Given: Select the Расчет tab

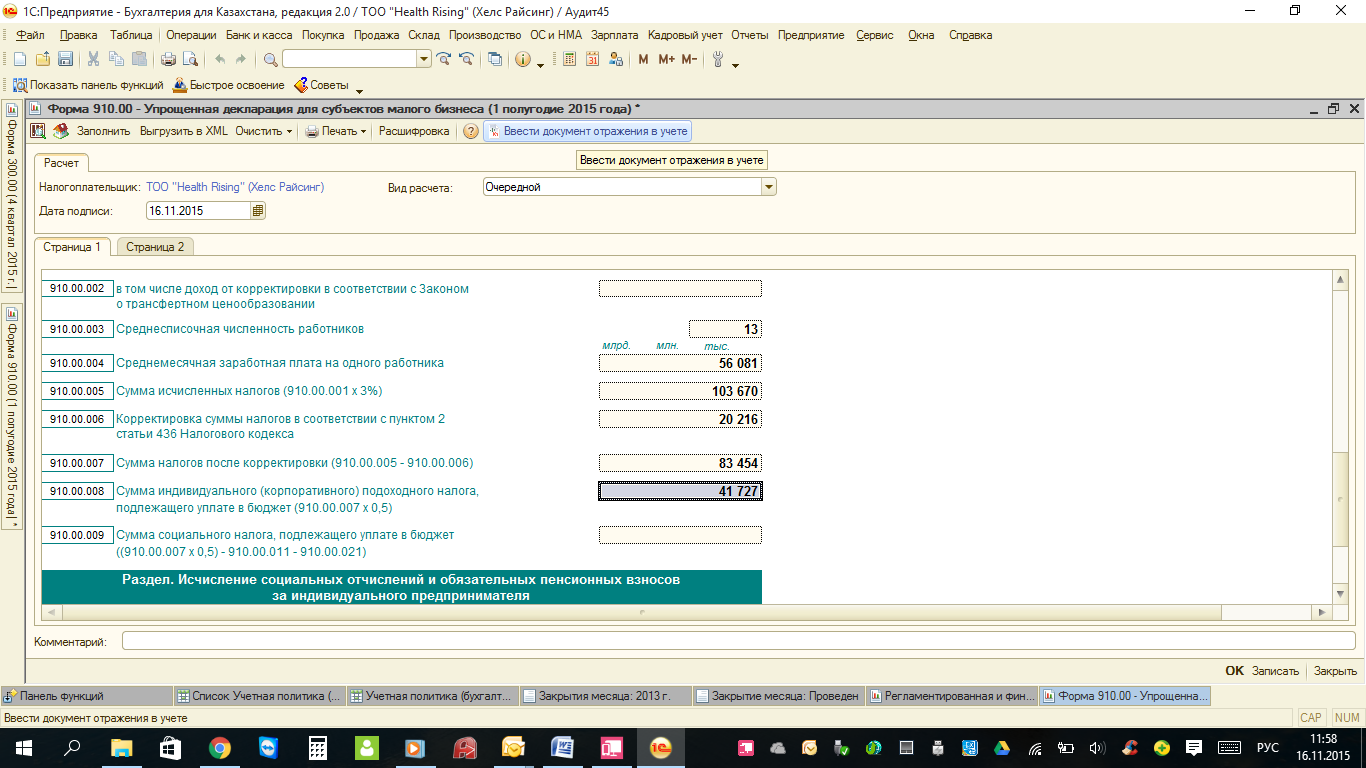Looking at the screenshot, I should [x=62, y=163].
